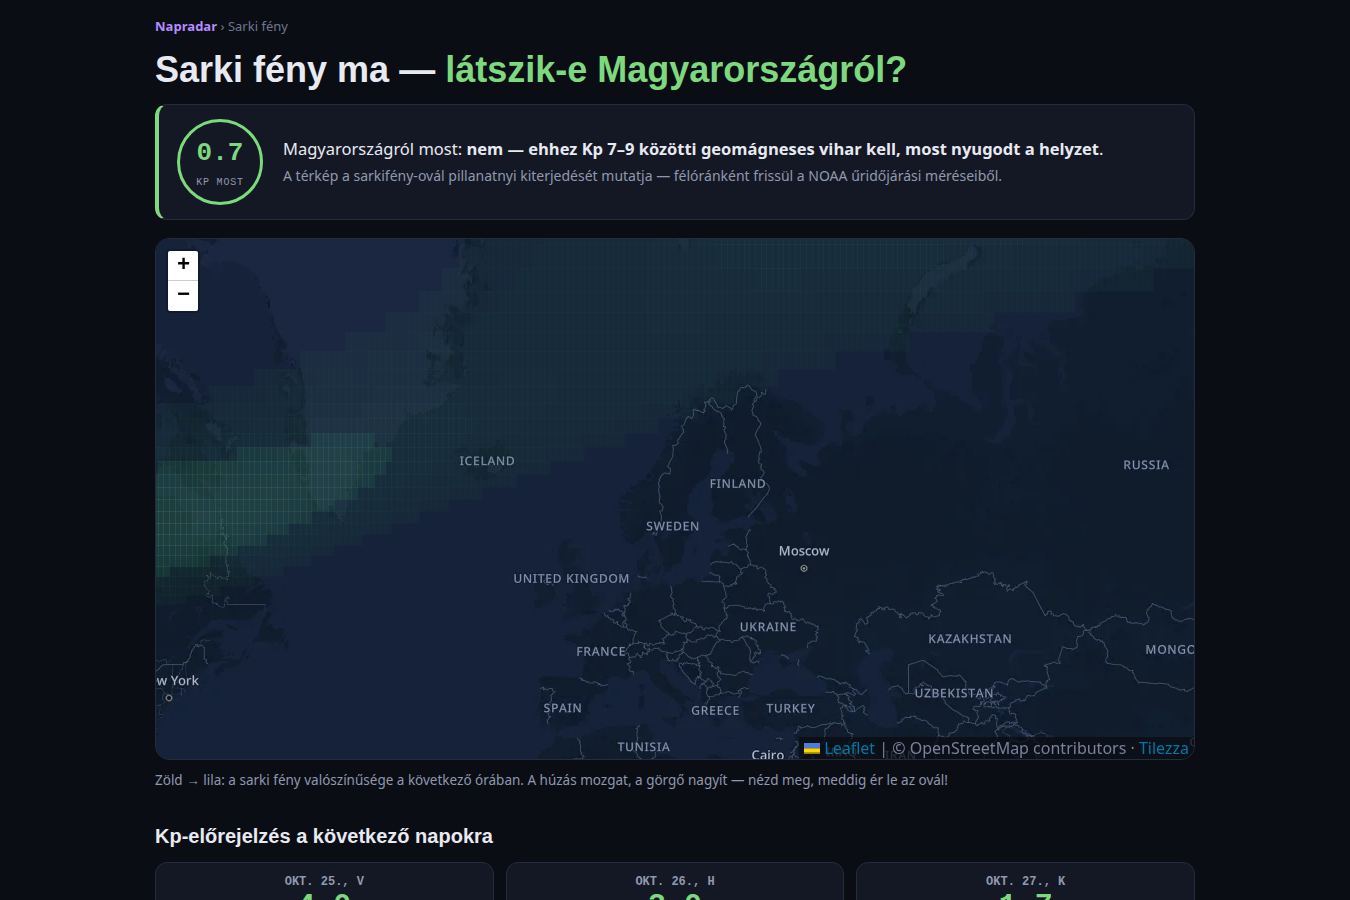Image resolution: width=1350 pixels, height=900 pixels.
Task: Click the KAZAKHSTAN map label
Action: [x=970, y=638]
